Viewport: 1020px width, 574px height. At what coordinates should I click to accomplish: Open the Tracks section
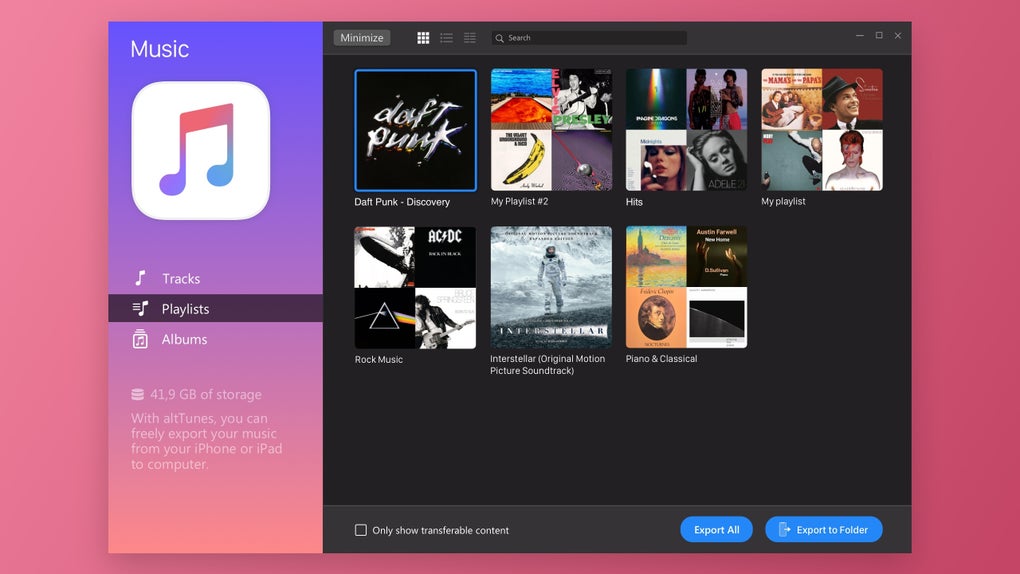pos(215,279)
